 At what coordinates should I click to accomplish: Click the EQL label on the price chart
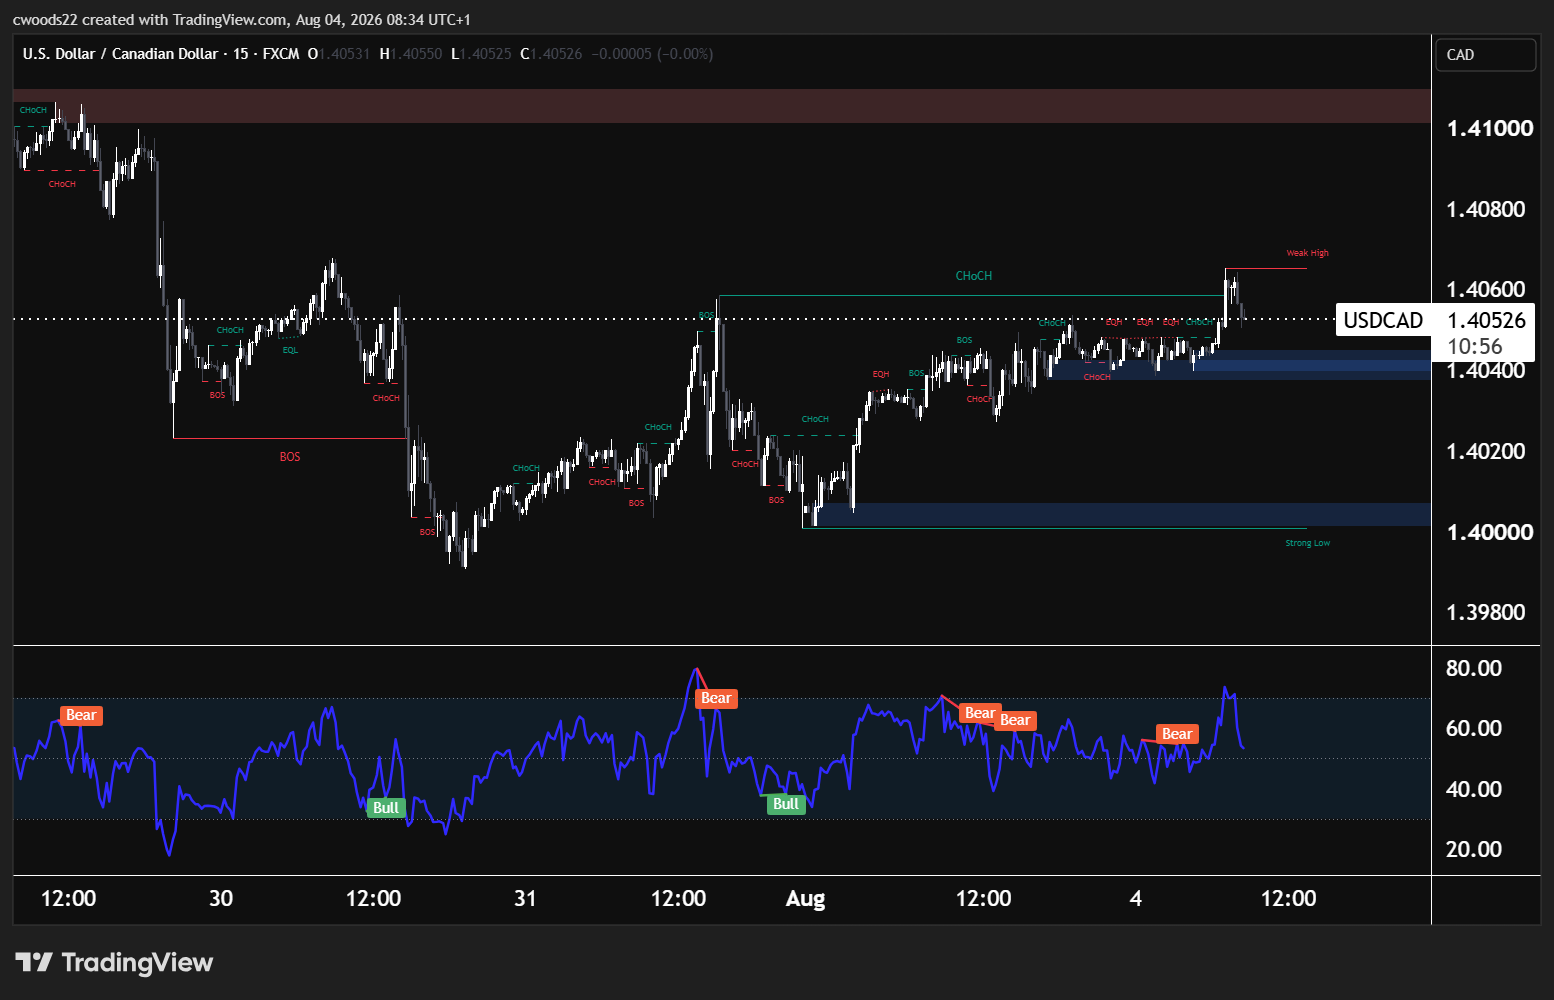[x=290, y=350]
